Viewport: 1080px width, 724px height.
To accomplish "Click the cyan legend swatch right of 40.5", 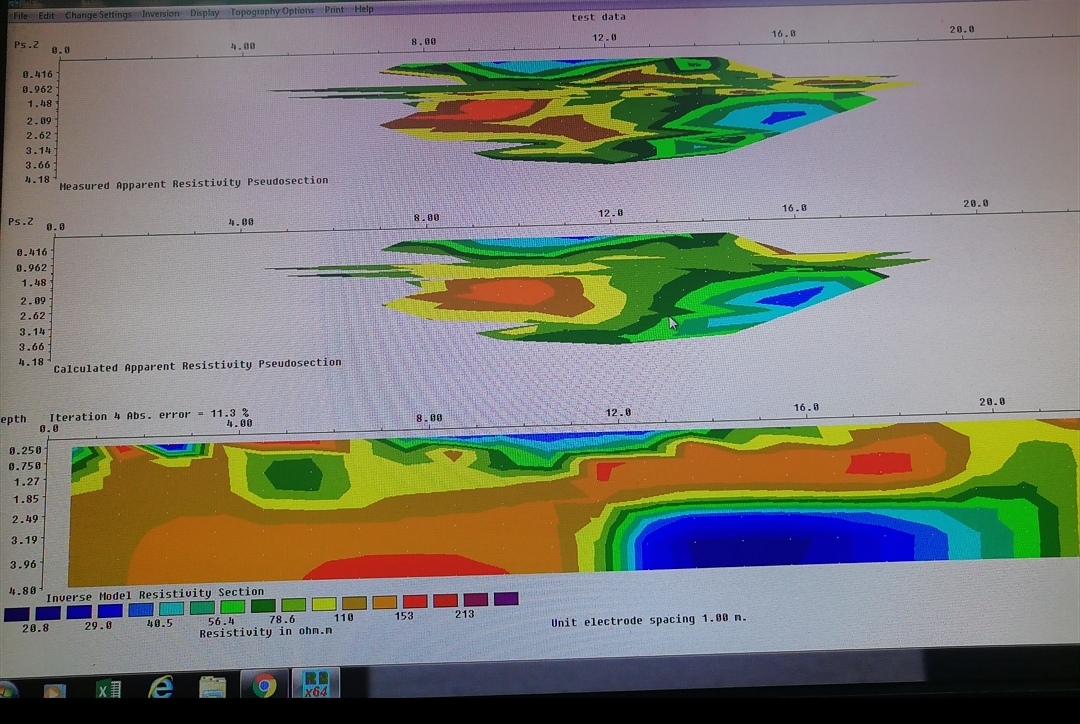I will coord(171,608).
